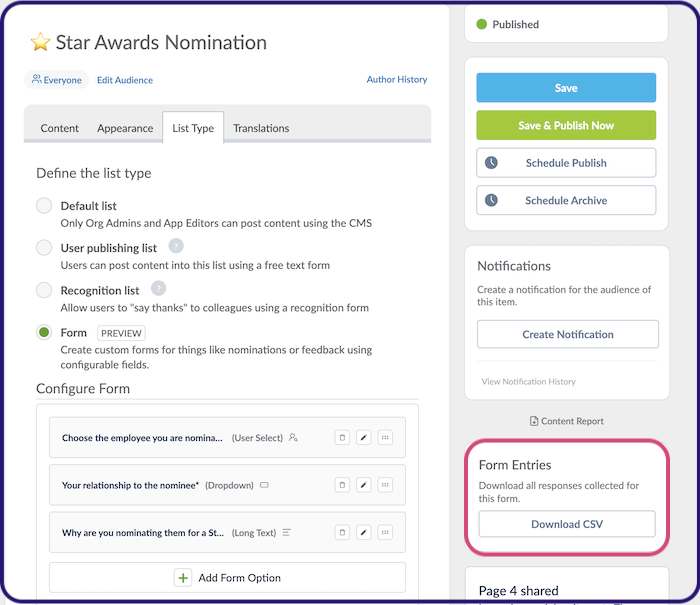Click the '(Dropdown)' field type text
The width and height of the screenshot is (700, 605).
(x=229, y=485)
